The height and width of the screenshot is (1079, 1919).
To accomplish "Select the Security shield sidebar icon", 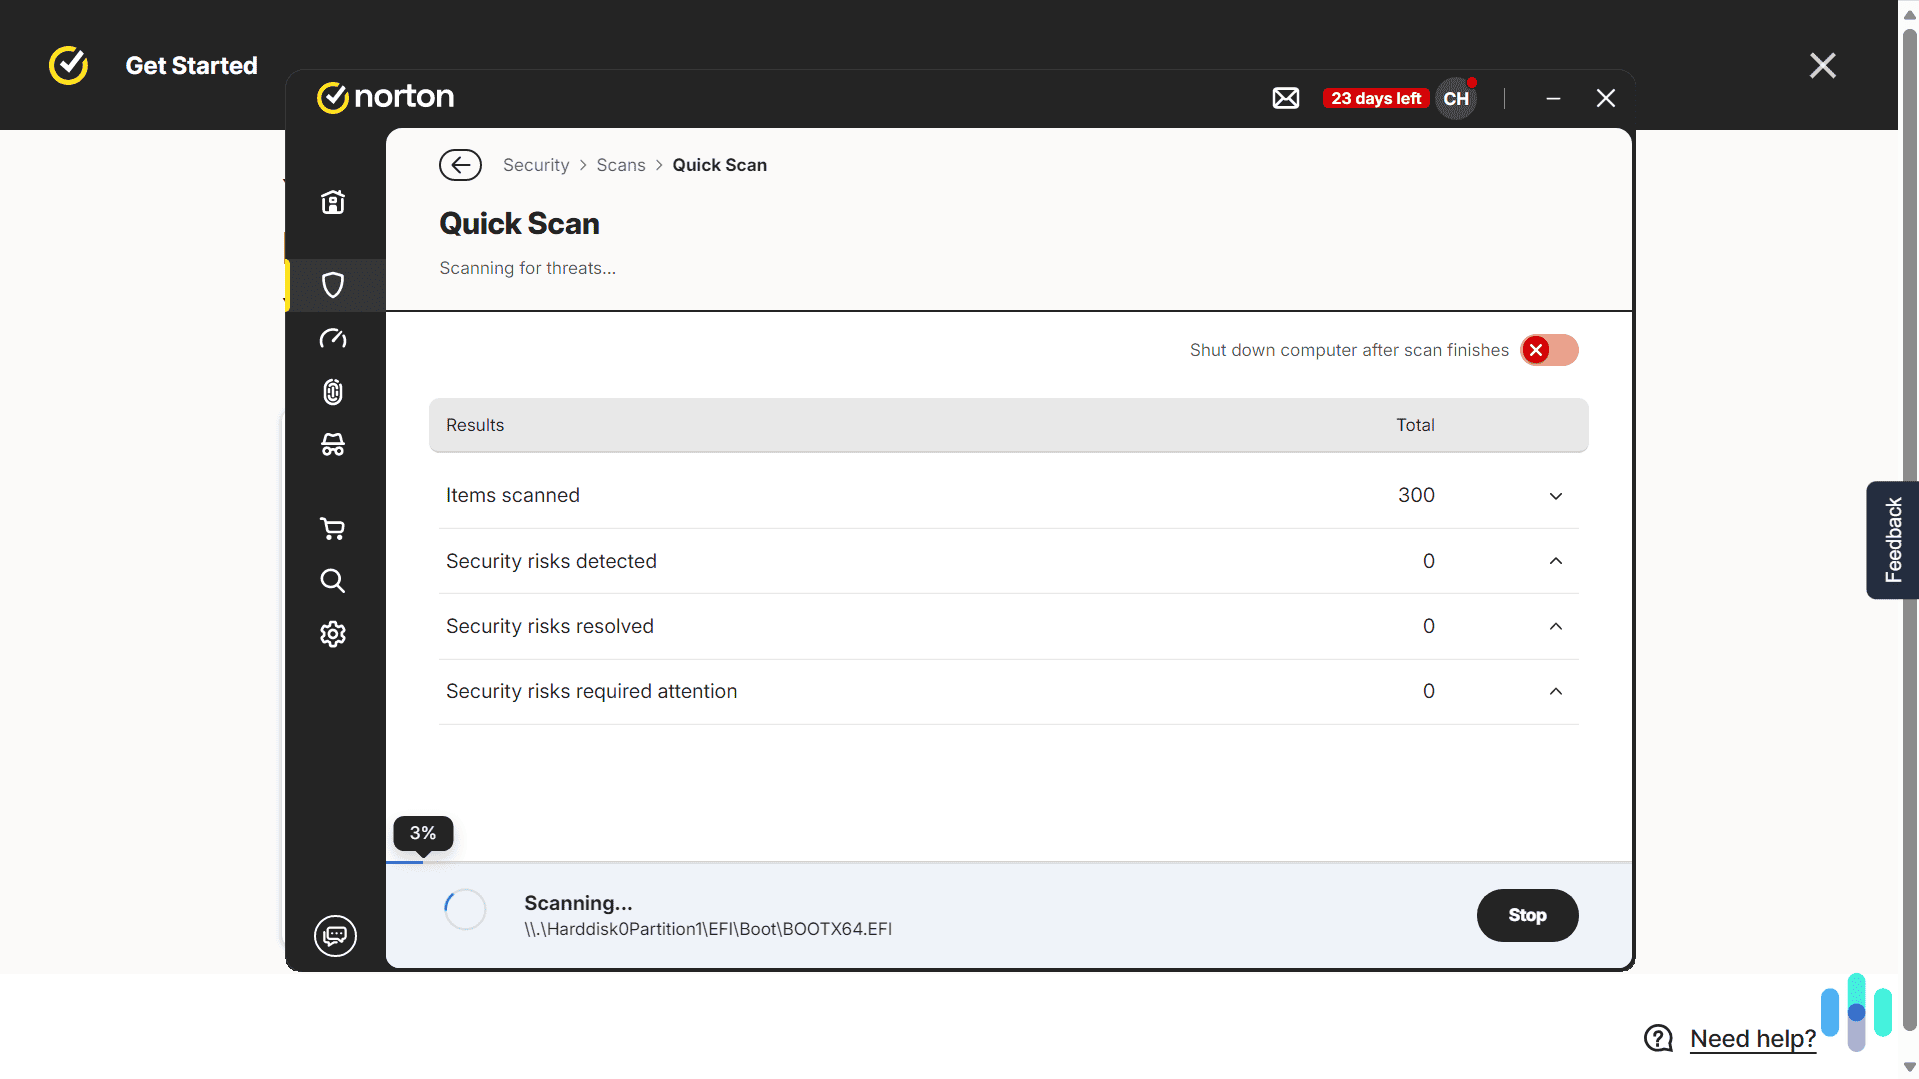I will click(333, 285).
